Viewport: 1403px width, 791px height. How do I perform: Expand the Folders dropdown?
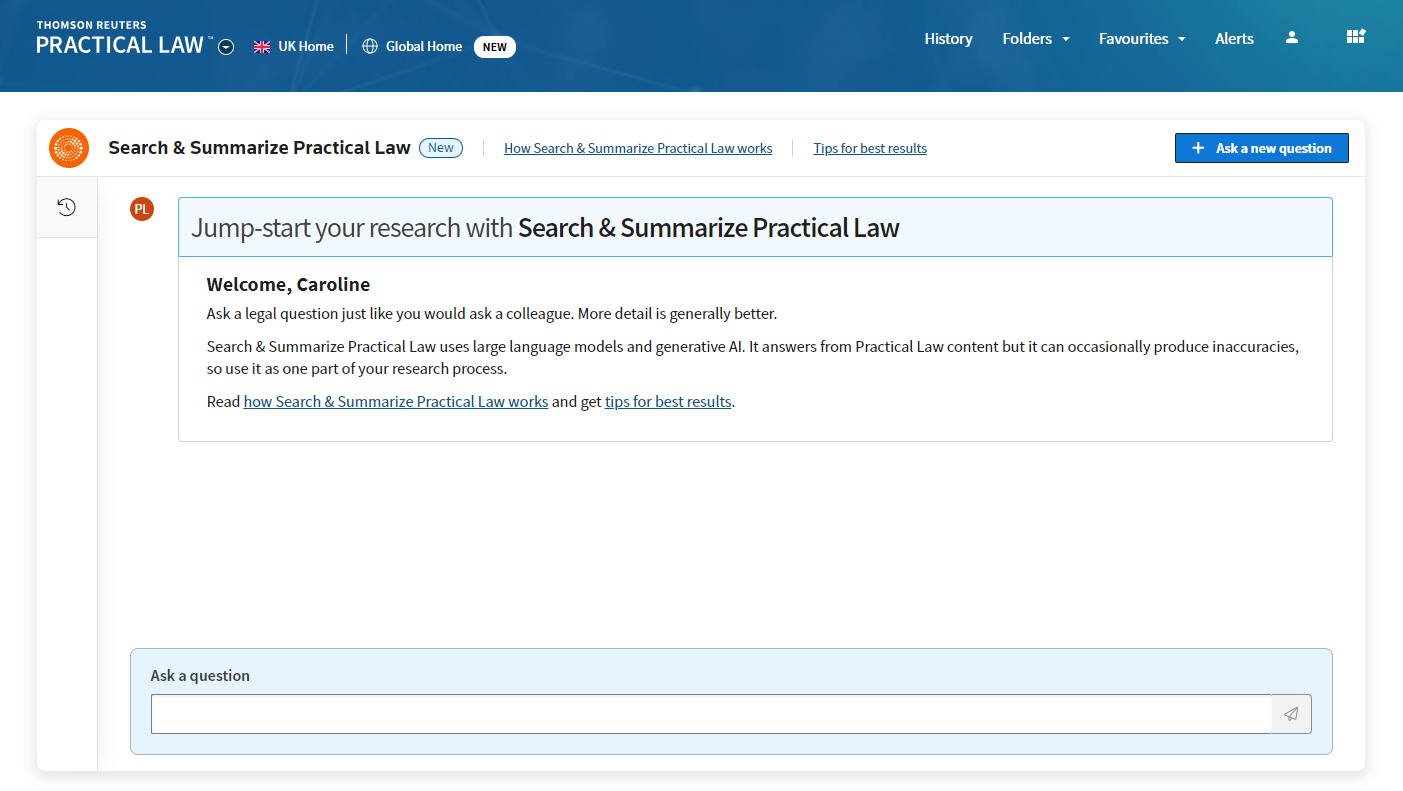pos(1035,39)
